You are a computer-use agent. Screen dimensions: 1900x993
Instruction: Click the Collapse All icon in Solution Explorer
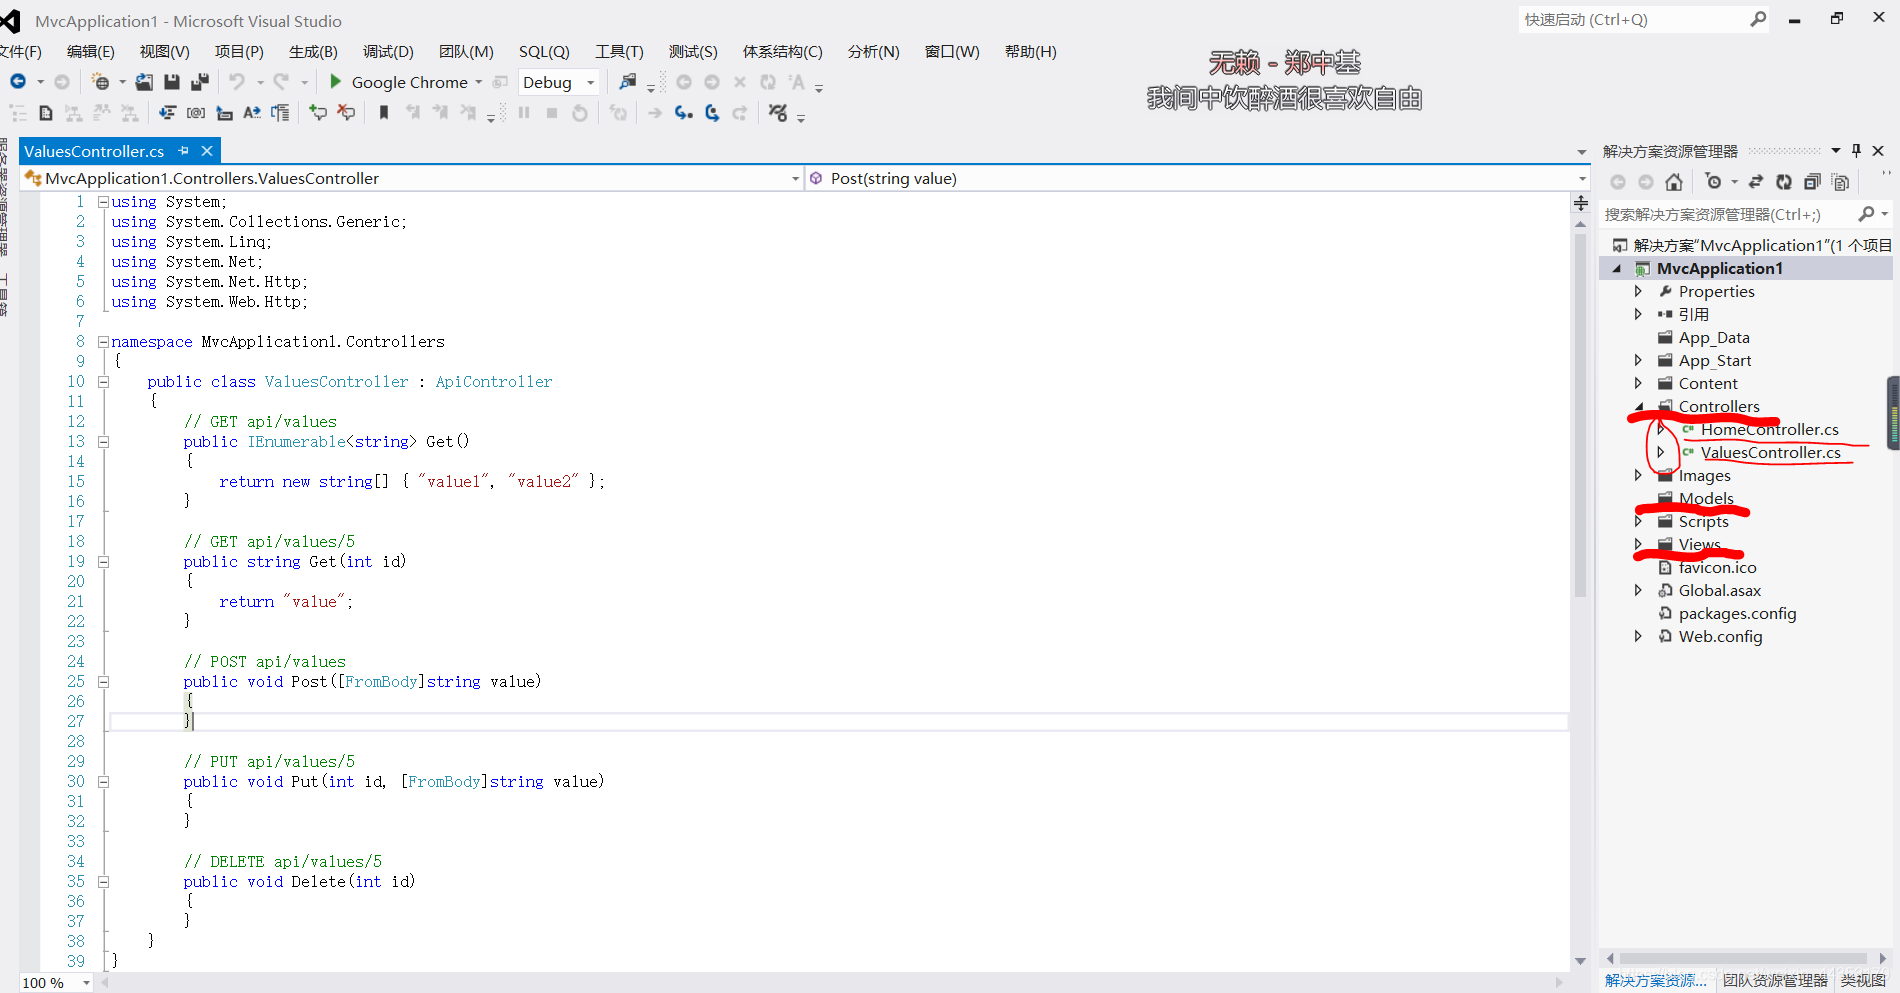pyautogui.click(x=1812, y=182)
